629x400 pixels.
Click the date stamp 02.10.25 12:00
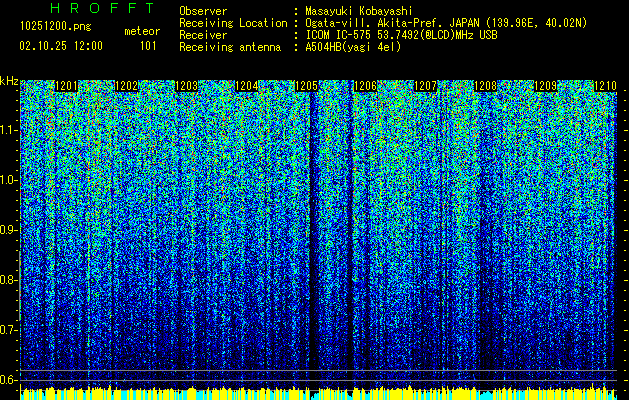[61, 46]
